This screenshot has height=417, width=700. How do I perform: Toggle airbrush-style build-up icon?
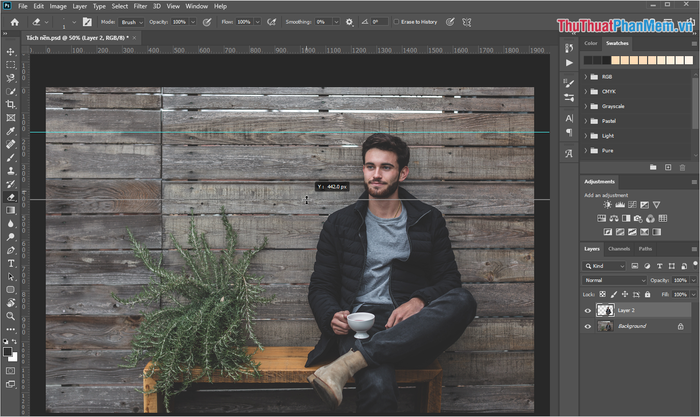point(271,22)
